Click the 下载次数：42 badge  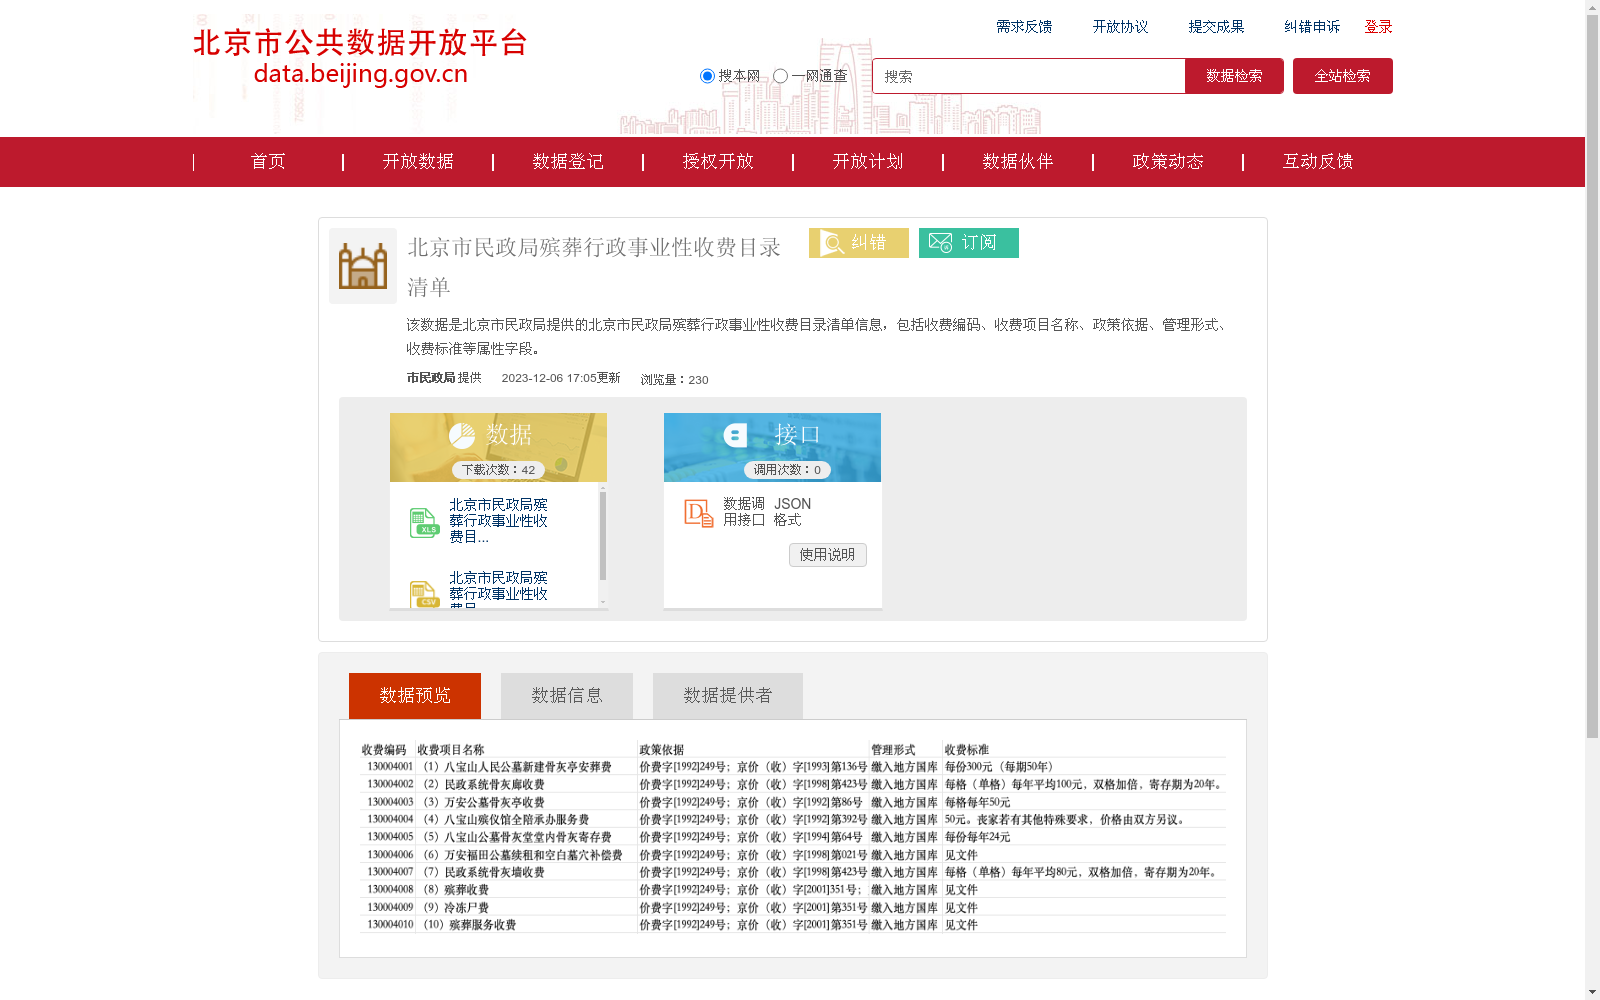(498, 470)
